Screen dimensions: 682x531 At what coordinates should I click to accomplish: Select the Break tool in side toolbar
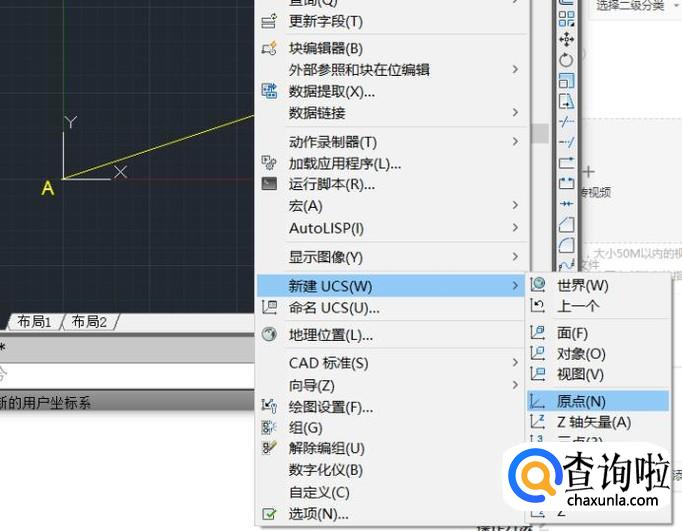tap(566, 183)
